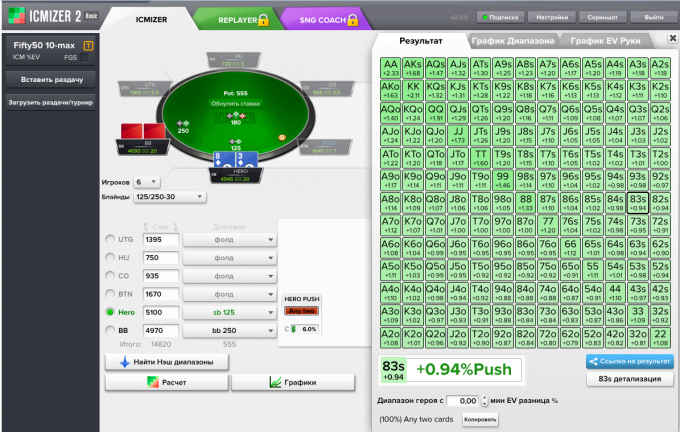Close the result panel with X
The height and width of the screenshot is (432, 680).
(673, 38)
